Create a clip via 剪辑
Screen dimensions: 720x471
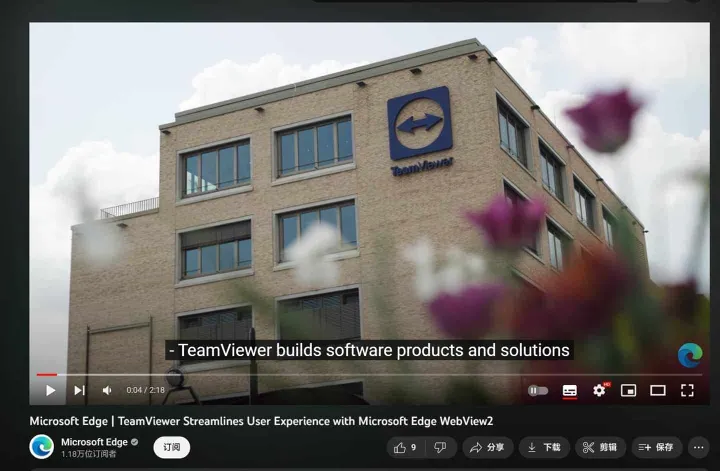[600, 448]
